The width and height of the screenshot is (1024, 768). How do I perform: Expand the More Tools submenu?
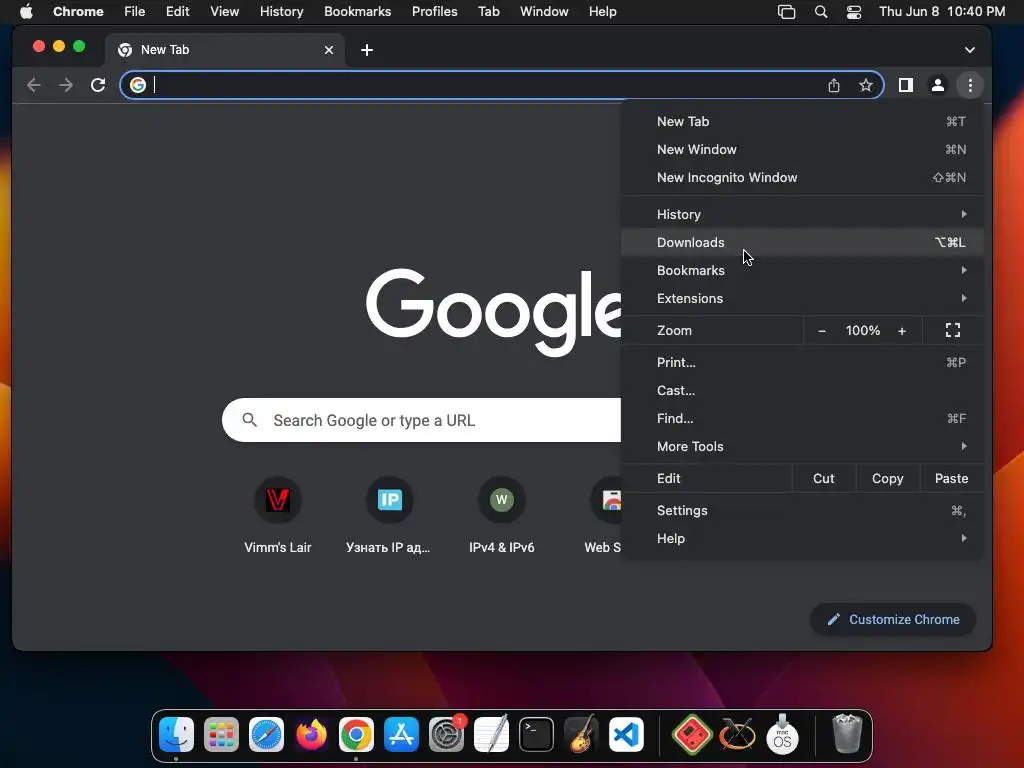click(802, 447)
